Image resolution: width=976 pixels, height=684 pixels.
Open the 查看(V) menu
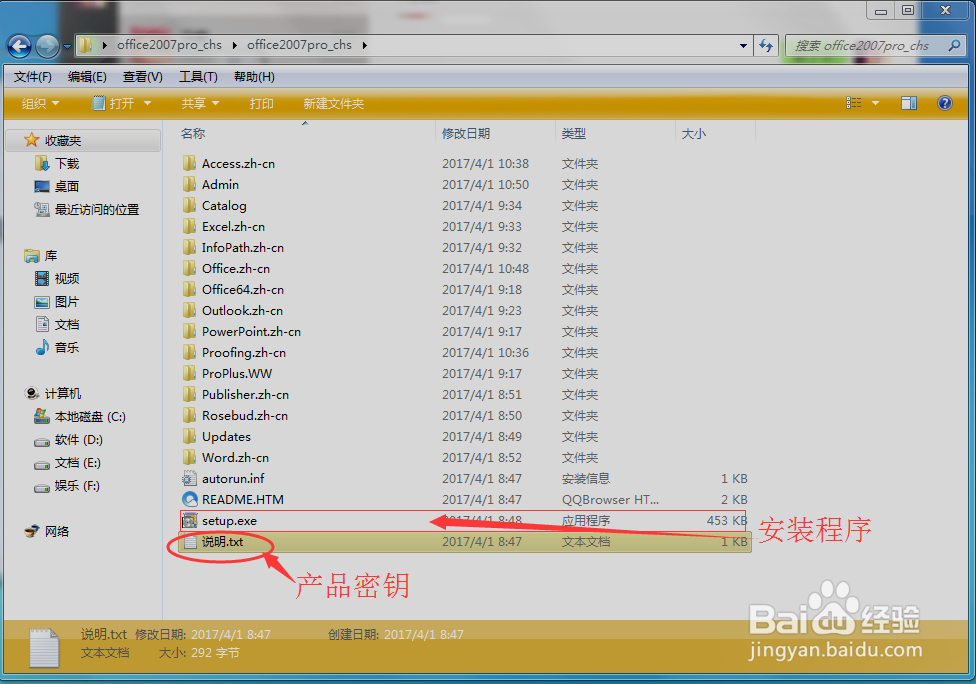tap(143, 77)
